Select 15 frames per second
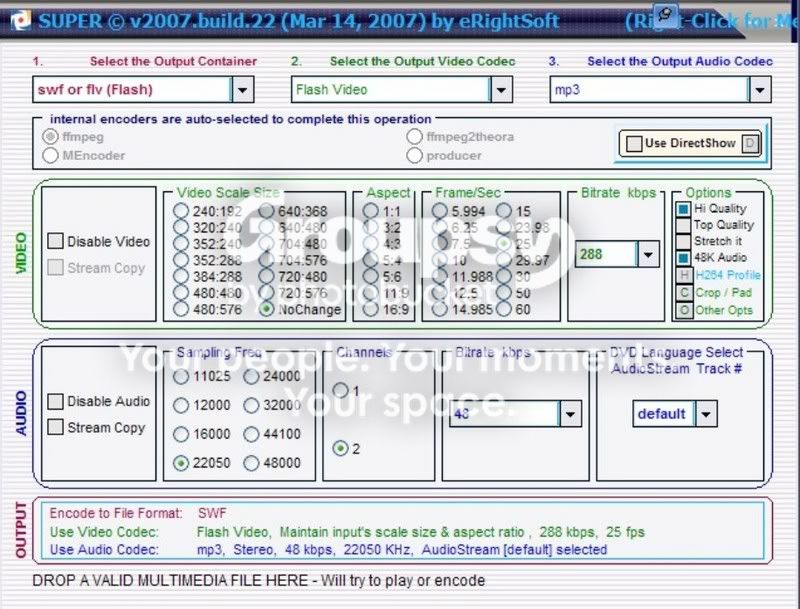The height and width of the screenshot is (609, 800). click(x=504, y=211)
